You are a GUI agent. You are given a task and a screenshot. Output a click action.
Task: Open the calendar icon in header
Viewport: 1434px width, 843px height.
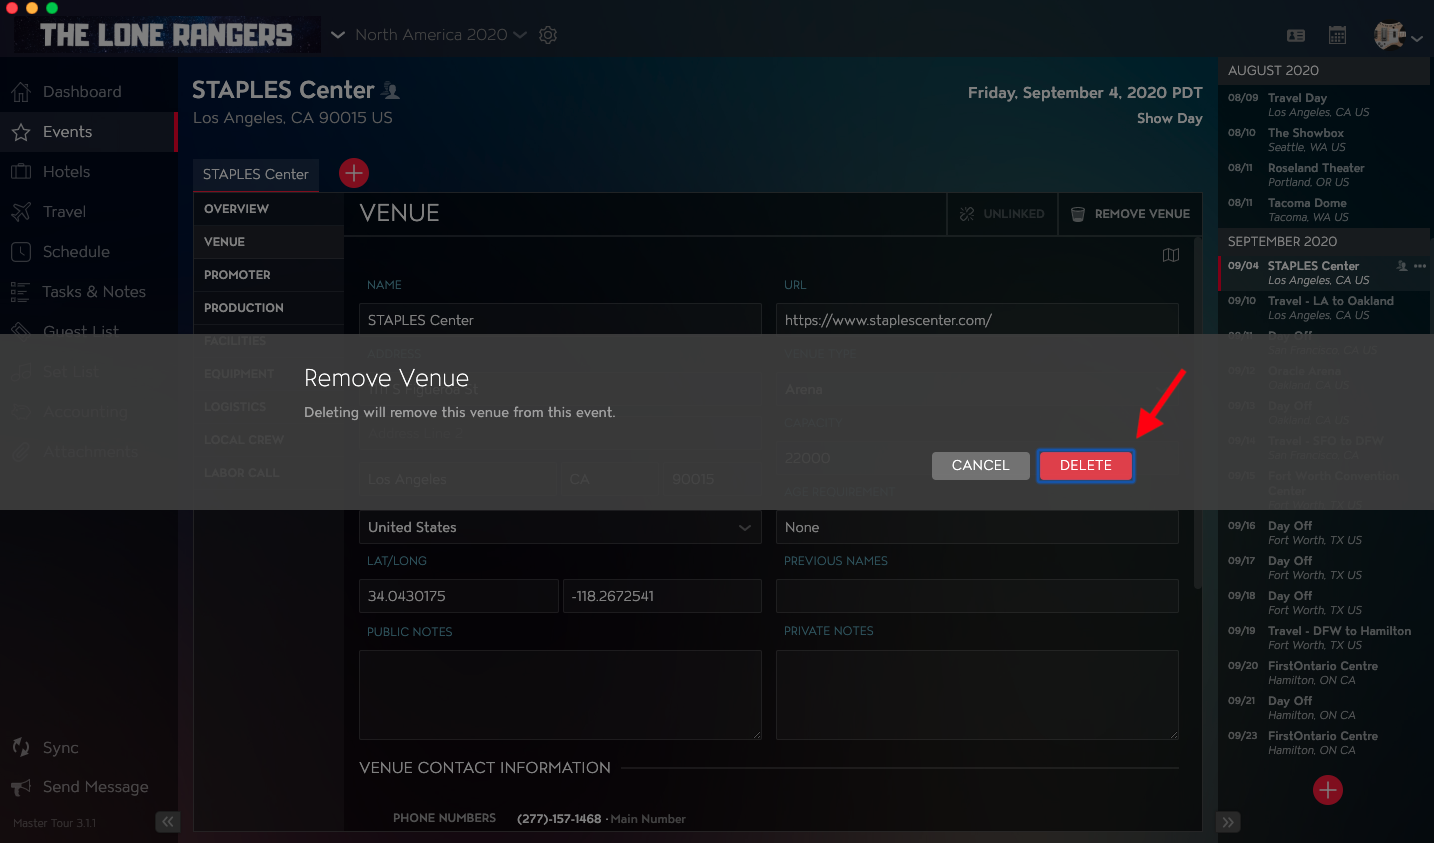(x=1337, y=35)
